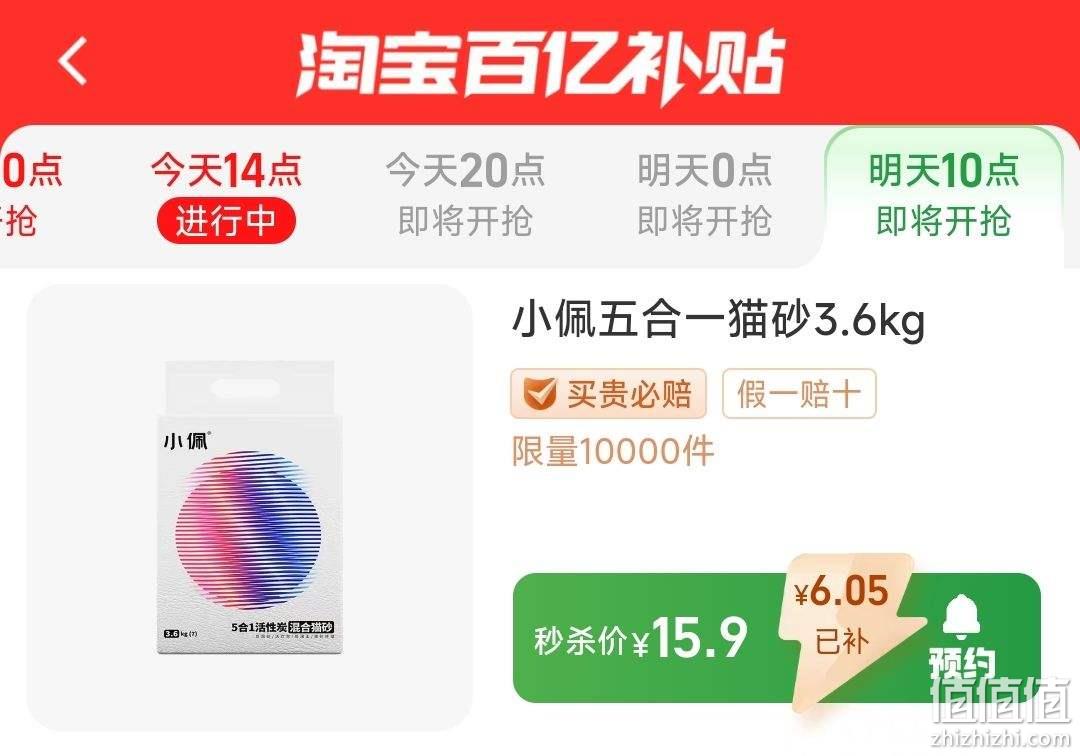Open the 小佩五合一猫砂3.6kg product title
The height and width of the screenshot is (756, 1080).
click(x=718, y=322)
